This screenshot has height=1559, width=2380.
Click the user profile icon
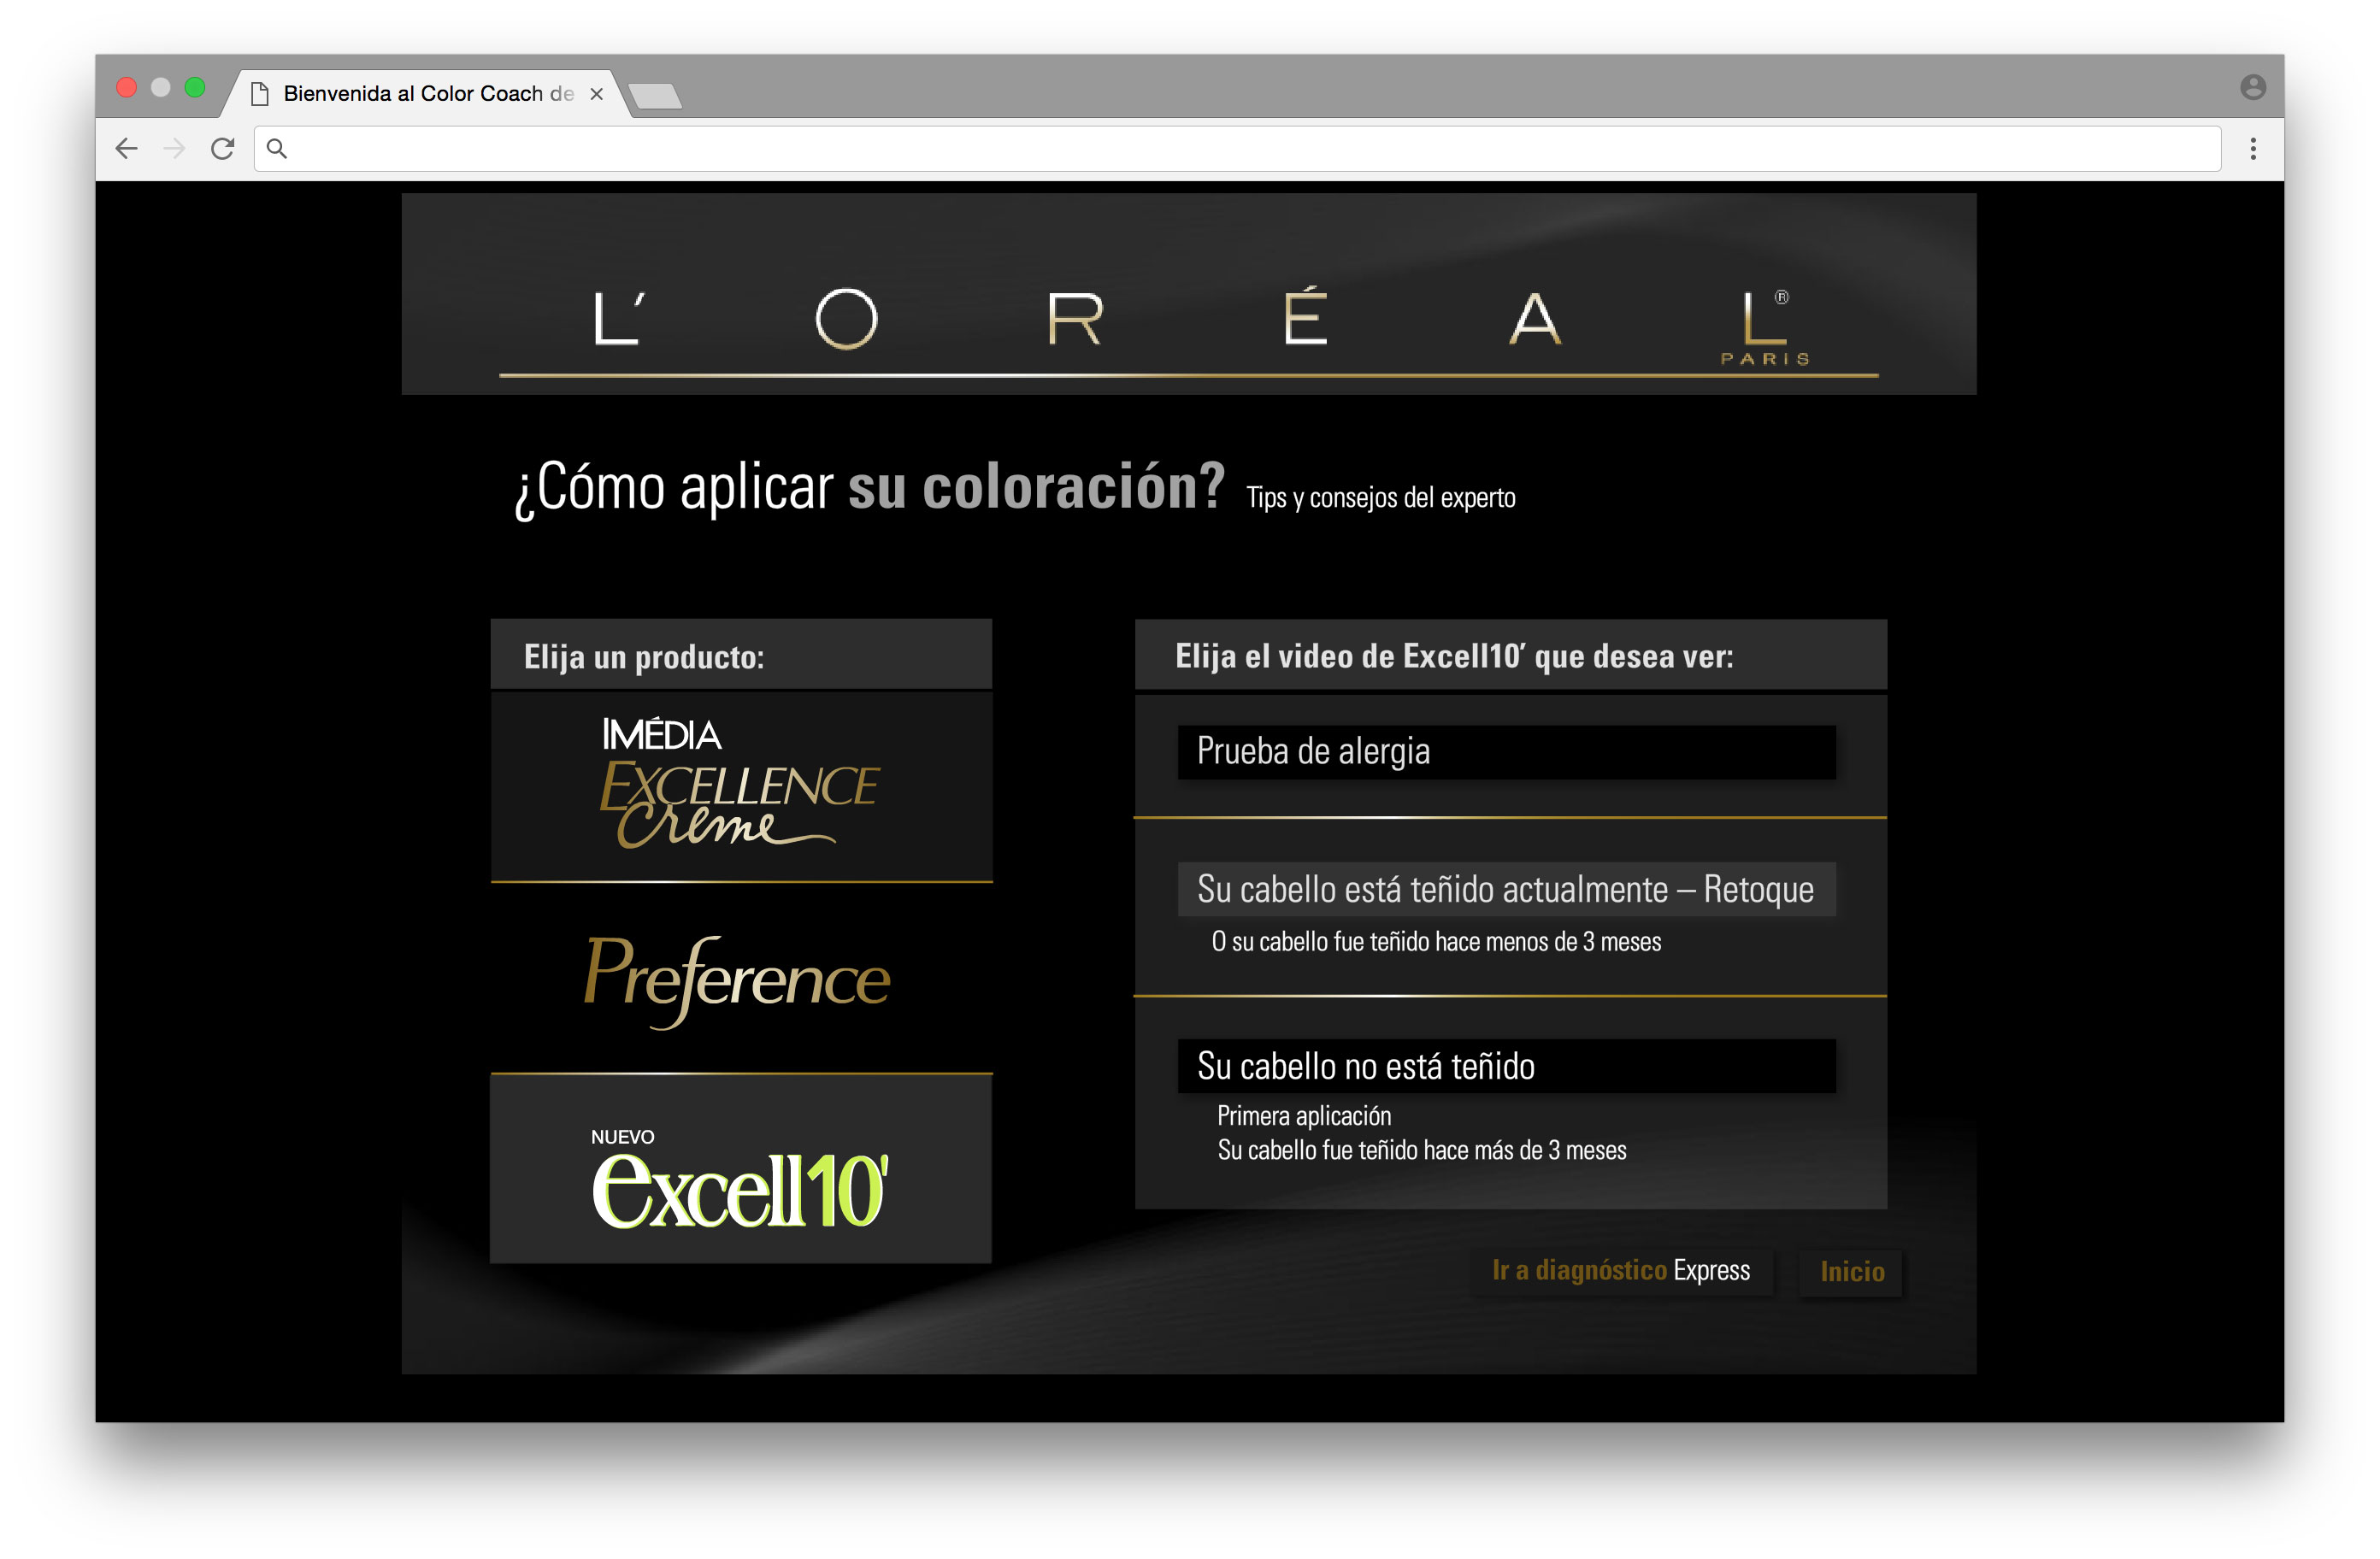2252,88
